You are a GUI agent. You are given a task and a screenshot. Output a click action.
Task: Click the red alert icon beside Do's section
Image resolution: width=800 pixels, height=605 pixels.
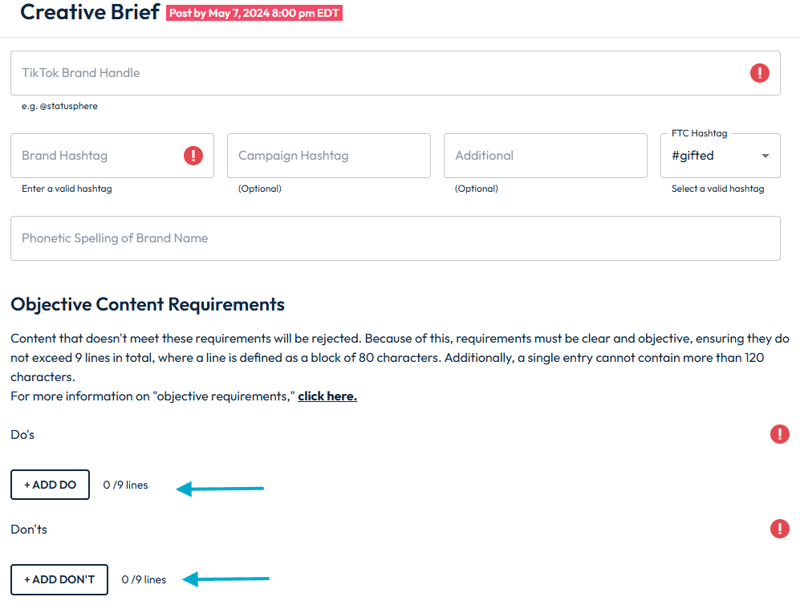click(780, 434)
